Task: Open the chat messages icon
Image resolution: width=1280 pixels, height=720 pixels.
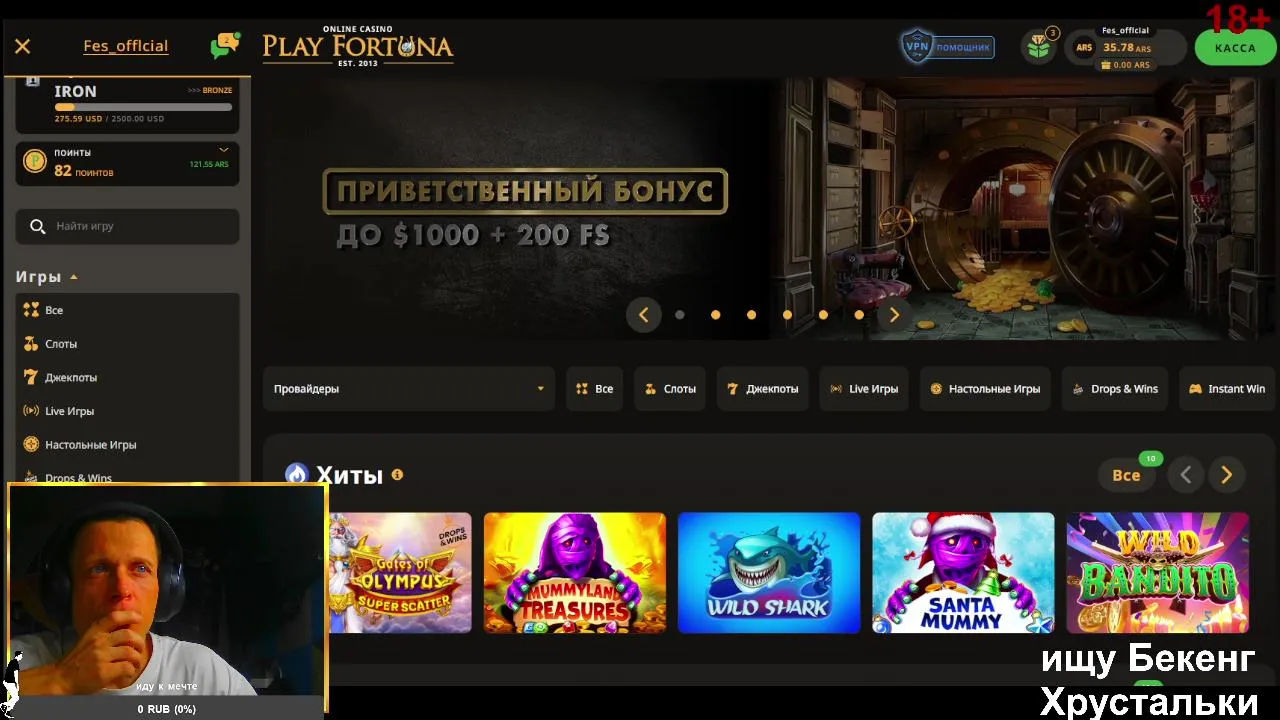Action: (x=225, y=46)
